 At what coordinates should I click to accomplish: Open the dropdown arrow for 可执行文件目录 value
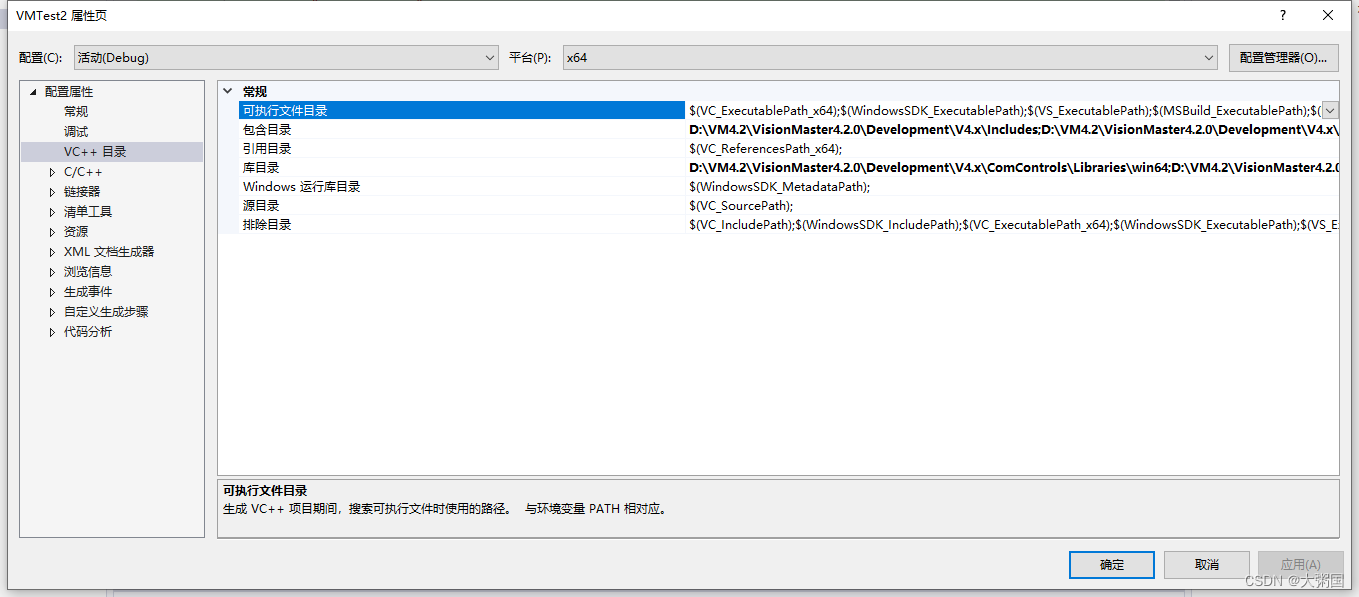click(1330, 111)
